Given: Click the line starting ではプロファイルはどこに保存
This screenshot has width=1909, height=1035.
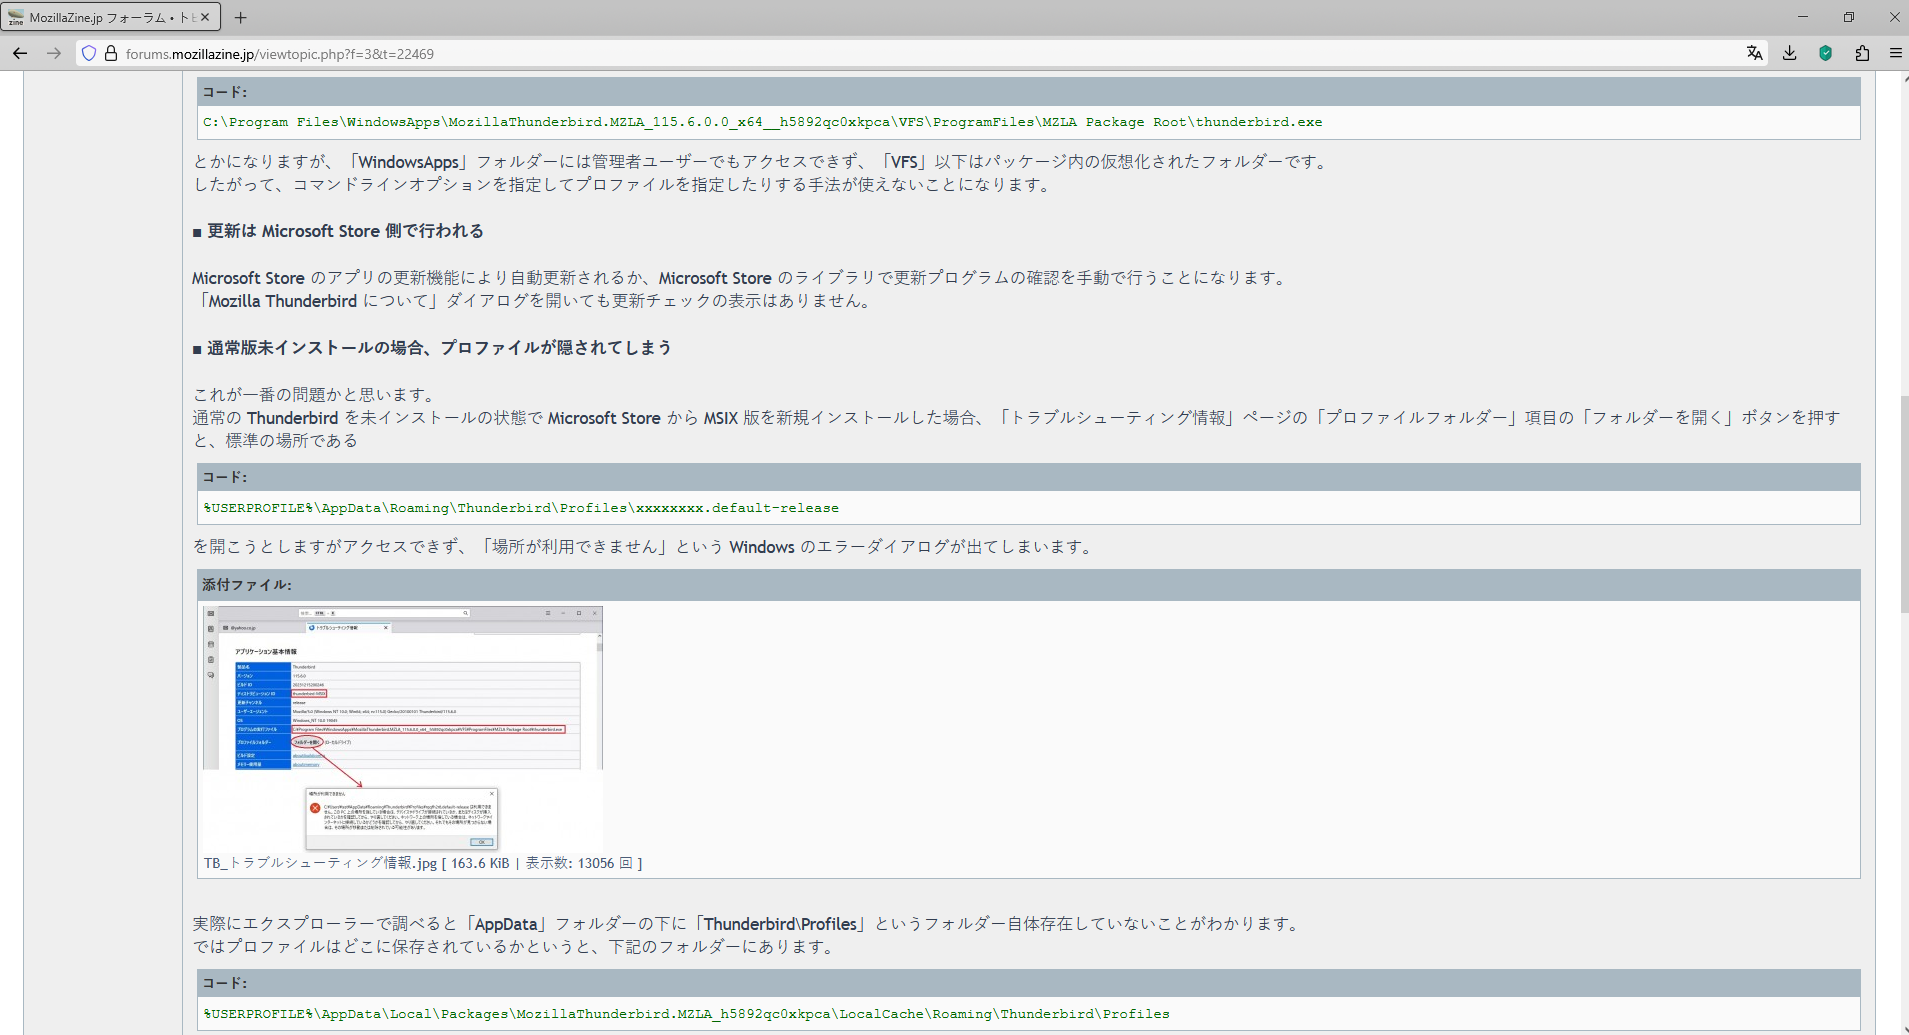Looking at the screenshot, I should 516,947.
